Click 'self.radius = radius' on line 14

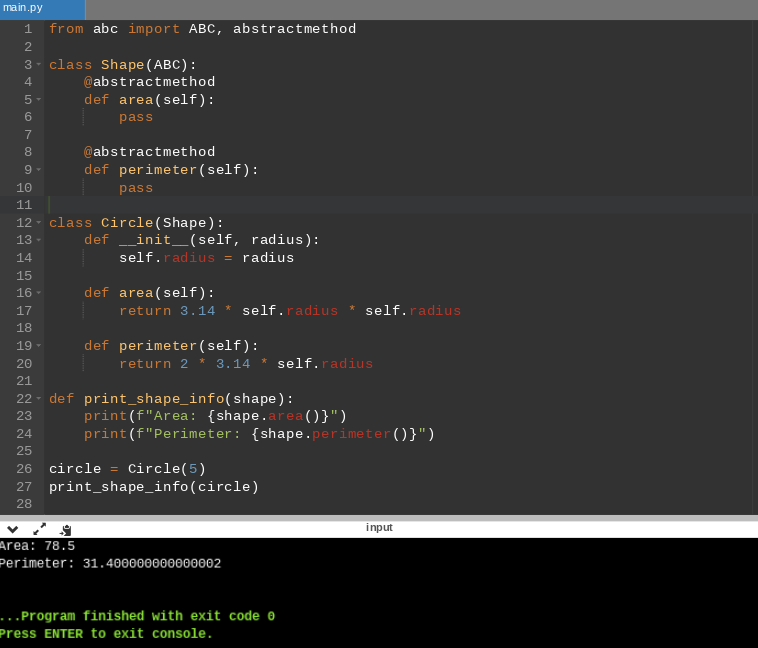206,258
